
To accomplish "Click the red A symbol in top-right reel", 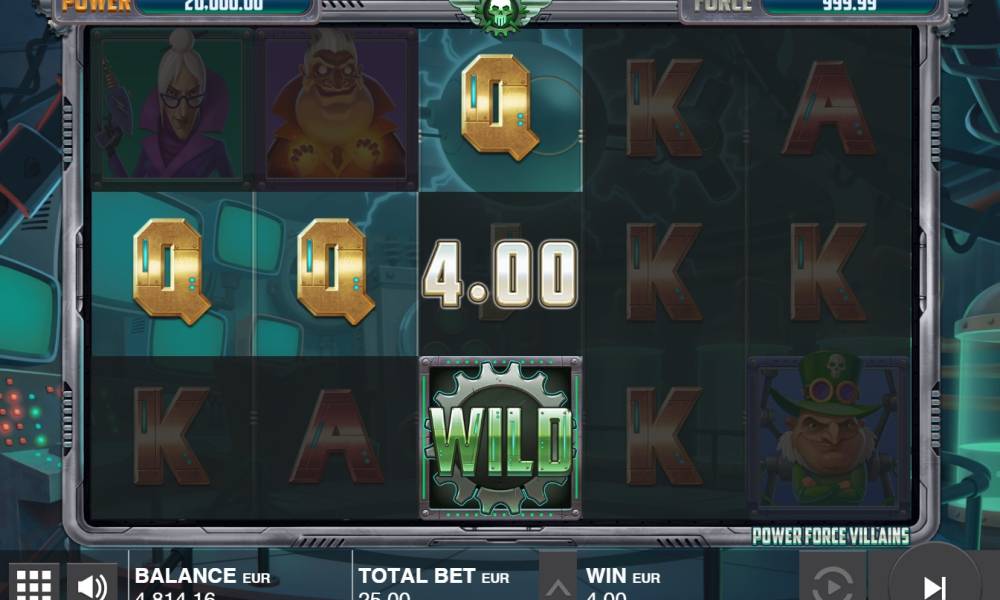I will pos(828,107).
